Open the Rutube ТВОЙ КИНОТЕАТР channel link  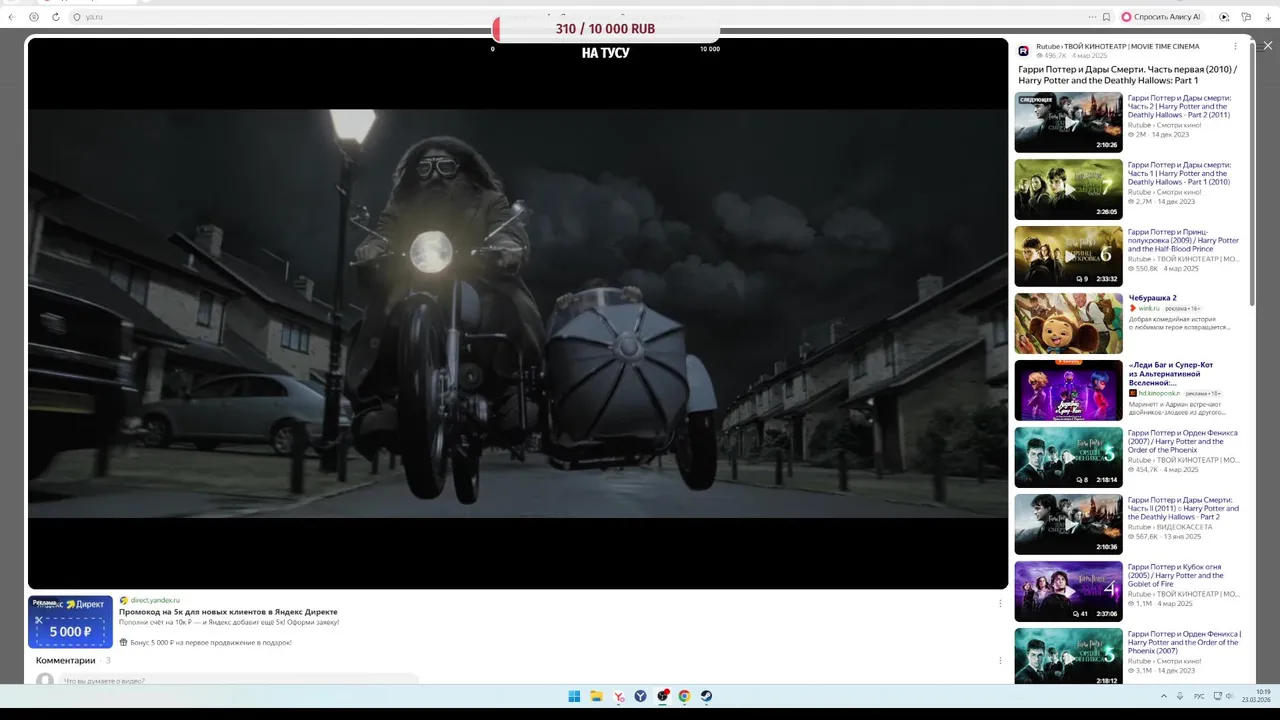pos(1117,47)
